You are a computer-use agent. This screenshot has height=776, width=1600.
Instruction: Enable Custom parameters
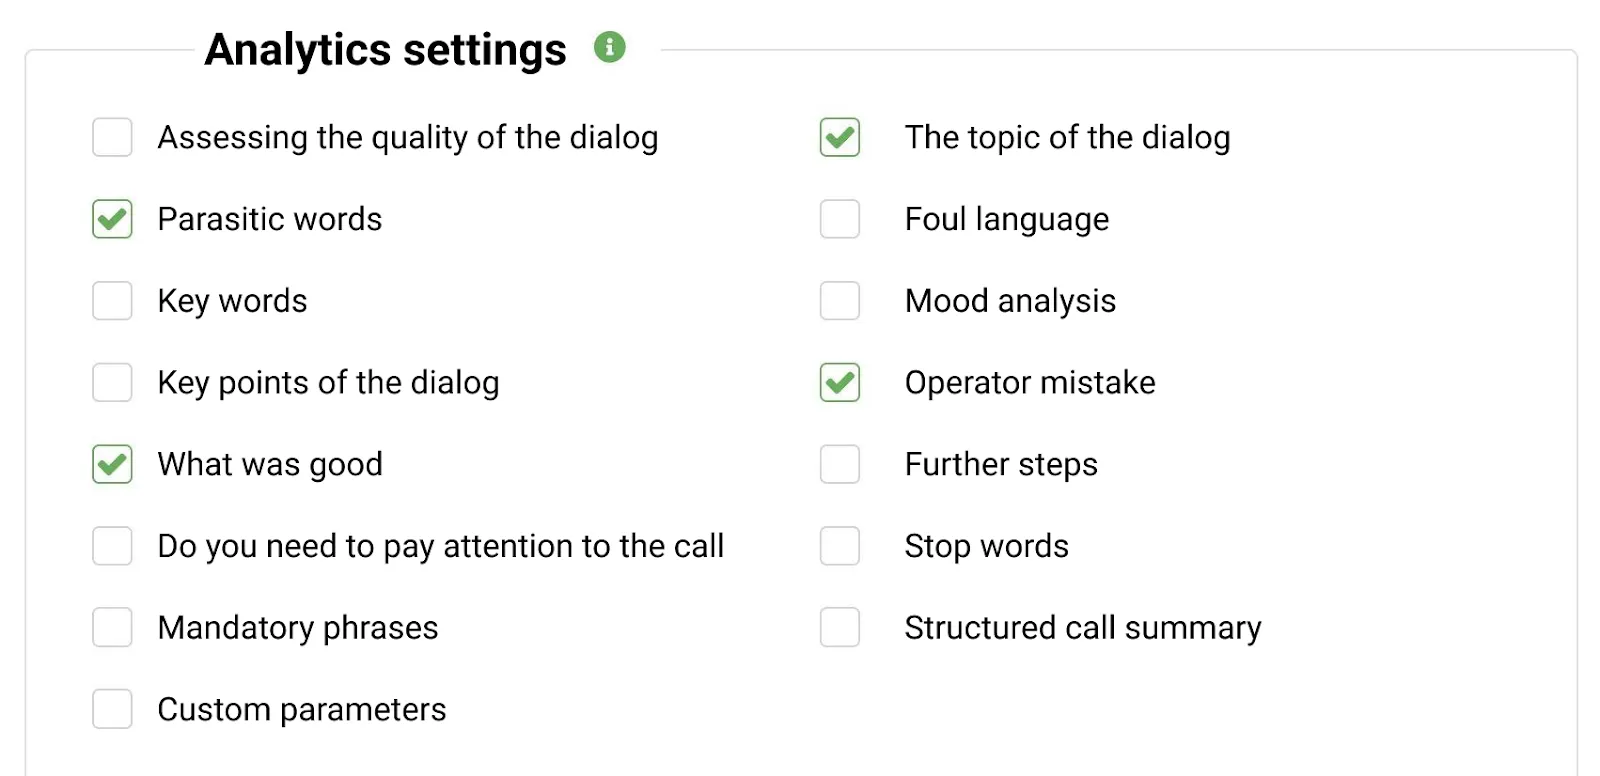(x=112, y=709)
